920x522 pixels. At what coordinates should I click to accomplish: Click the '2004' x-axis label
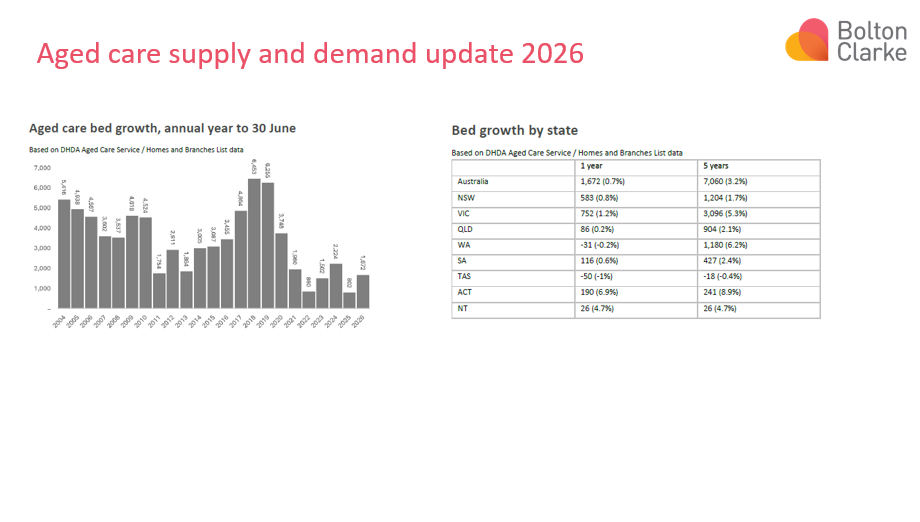pos(59,321)
